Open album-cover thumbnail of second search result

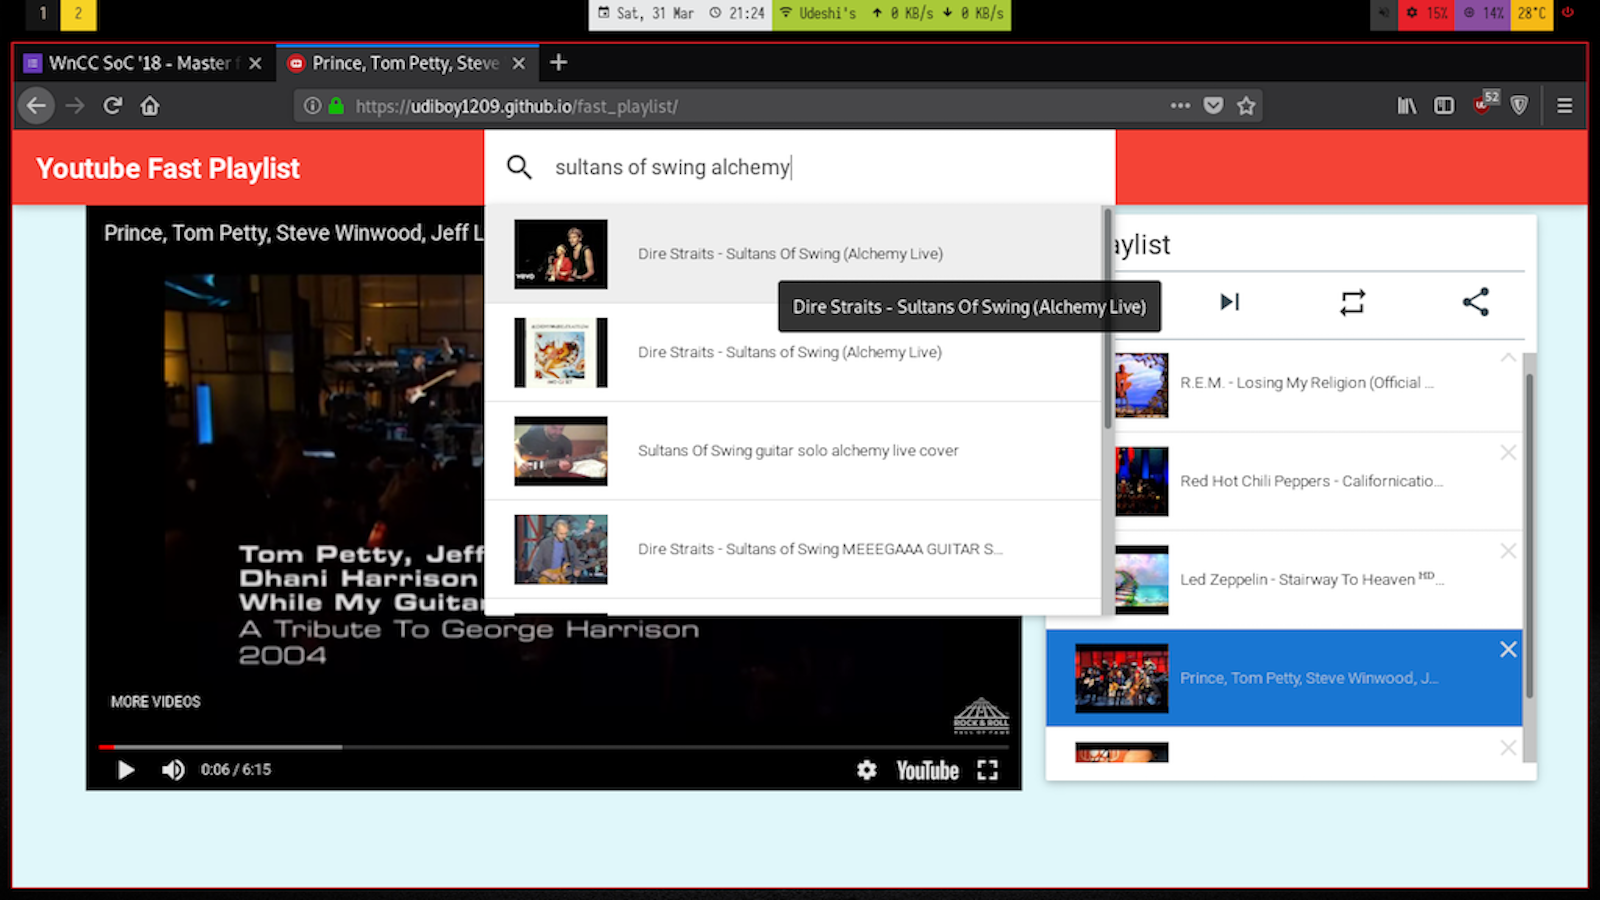click(x=560, y=352)
